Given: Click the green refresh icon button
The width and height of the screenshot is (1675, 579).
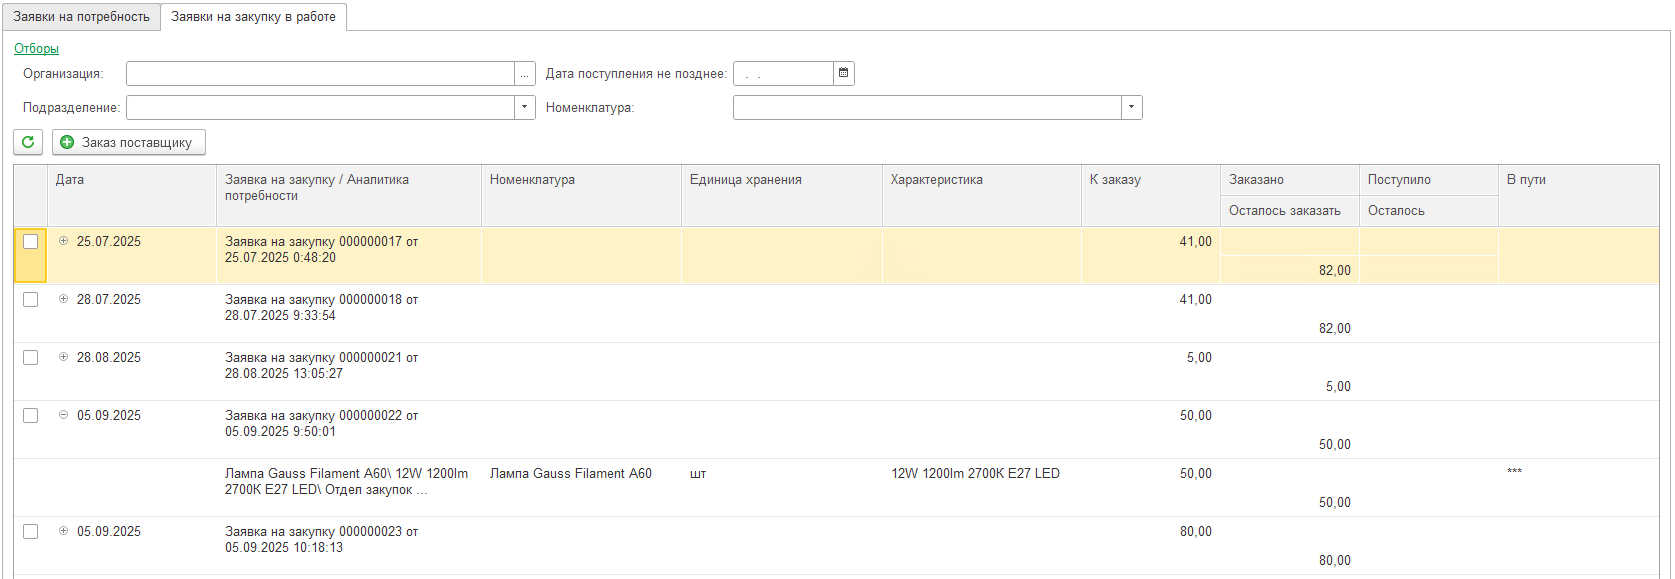Looking at the screenshot, I should 28,142.
